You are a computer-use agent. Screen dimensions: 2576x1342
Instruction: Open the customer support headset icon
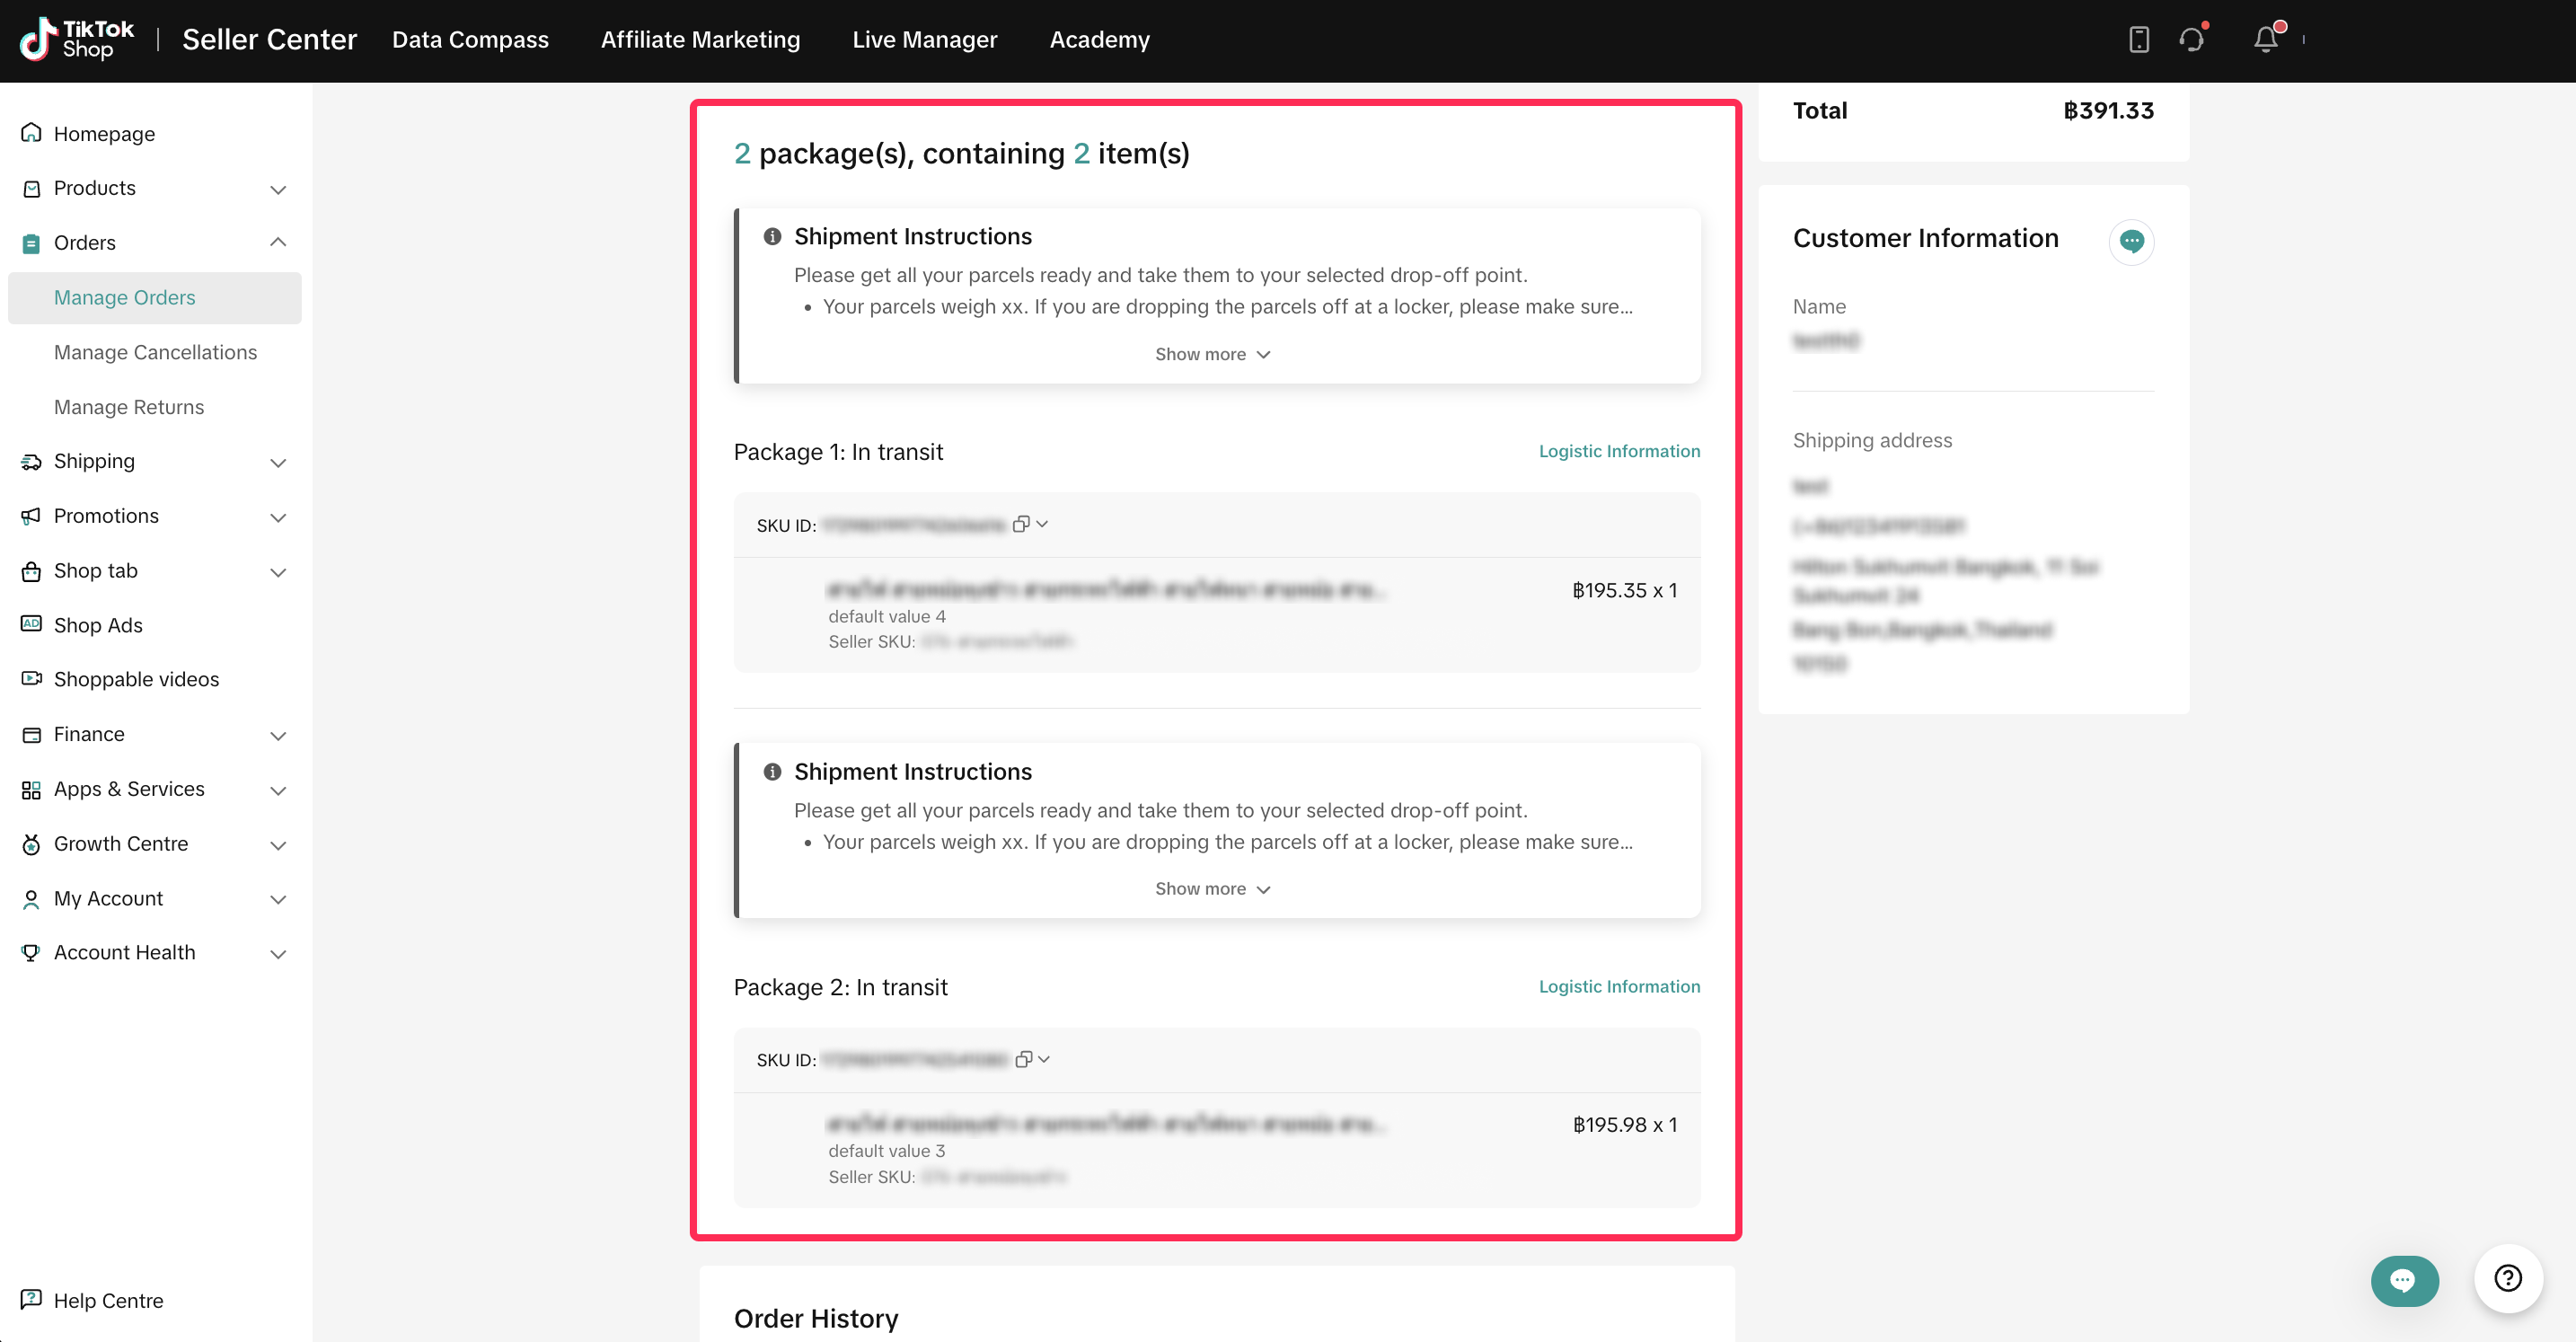click(2191, 40)
